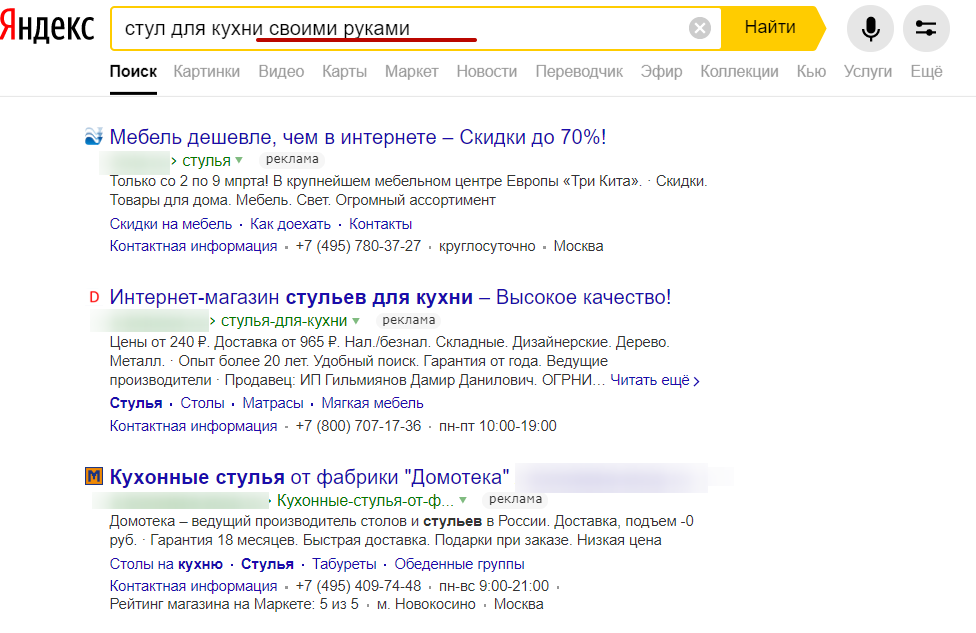Click the red D favicon

tap(94, 297)
